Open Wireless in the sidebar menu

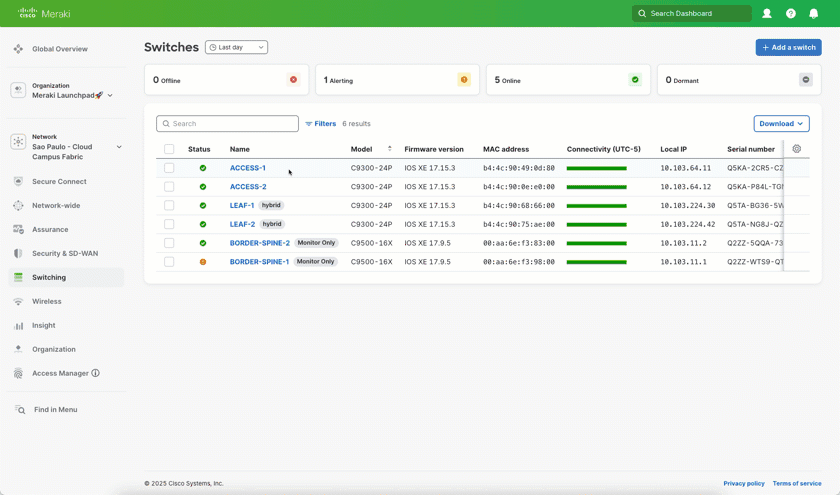tap(47, 301)
